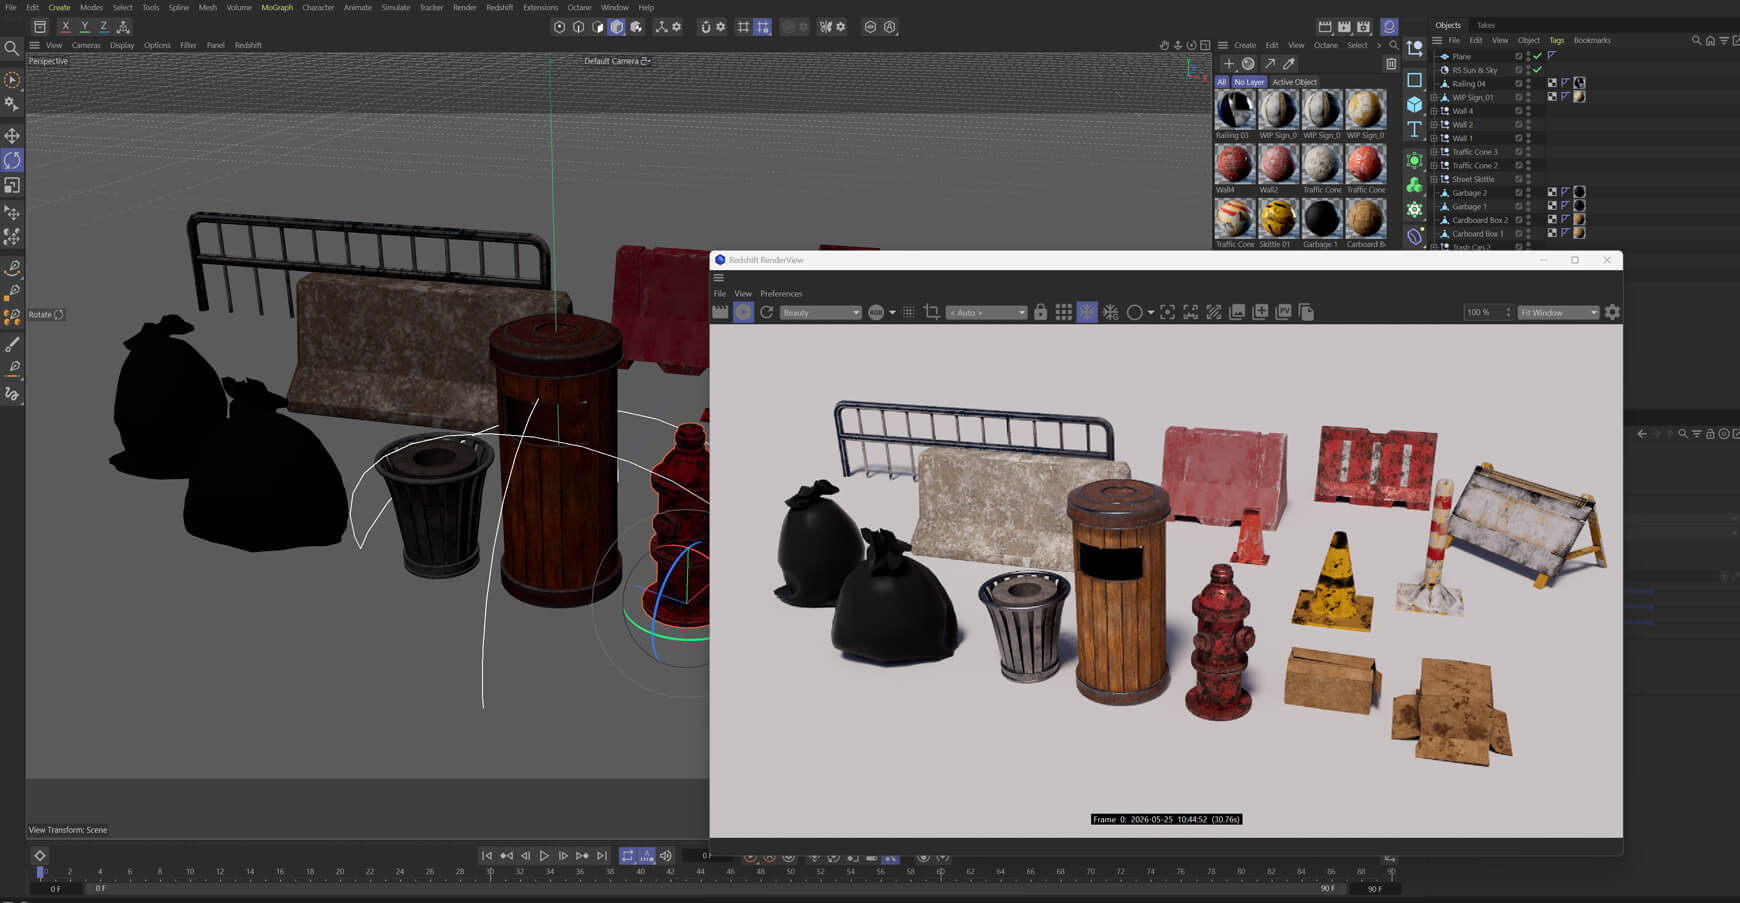Toggle Y axis lock

click(x=84, y=27)
